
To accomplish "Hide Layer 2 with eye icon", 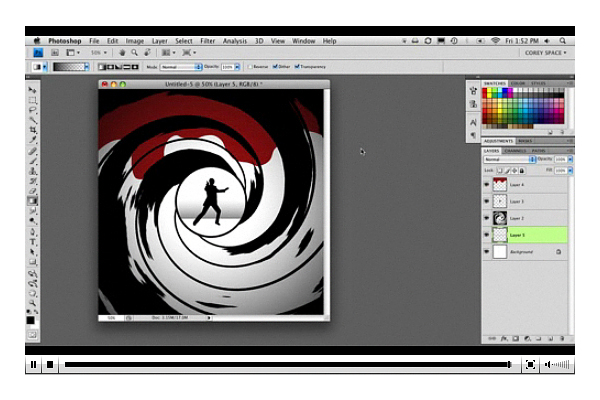I will coord(487,218).
